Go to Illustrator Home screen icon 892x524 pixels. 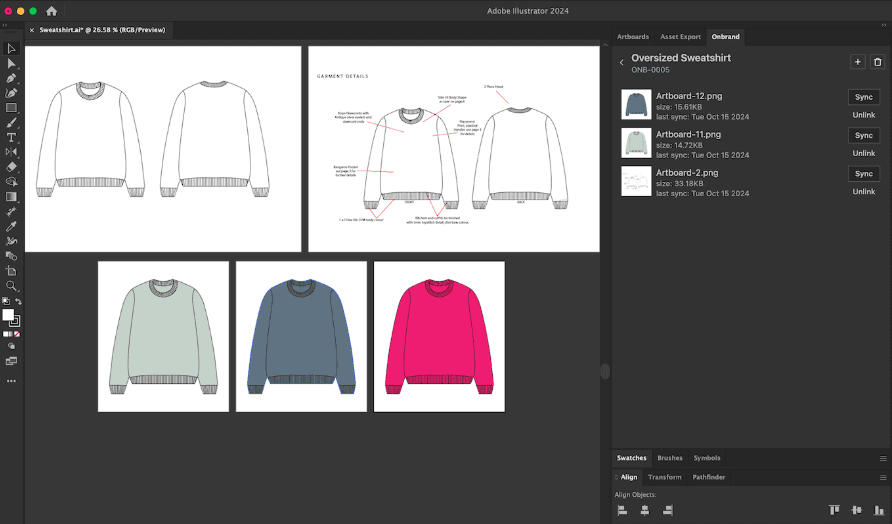(x=51, y=11)
